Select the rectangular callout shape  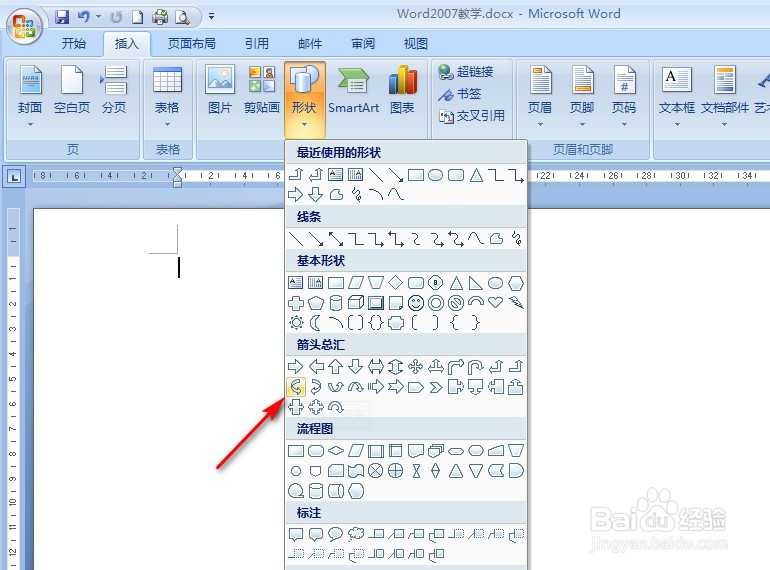pyautogui.click(x=296, y=534)
